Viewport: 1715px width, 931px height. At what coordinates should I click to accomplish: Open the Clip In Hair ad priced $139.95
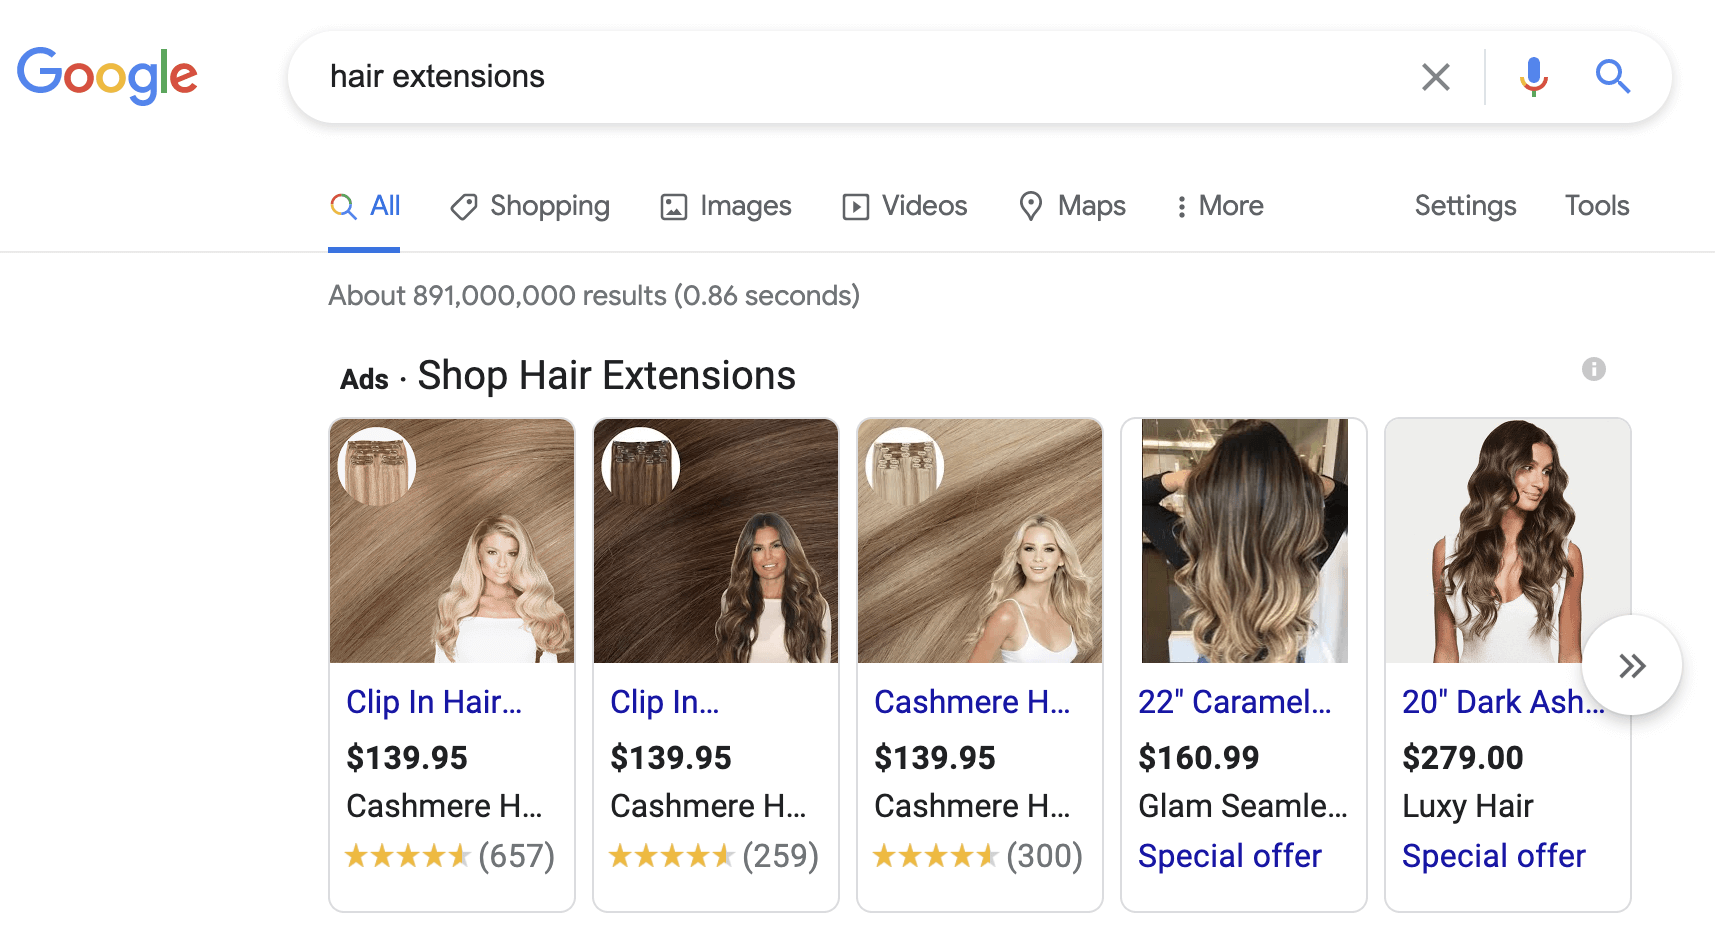434,702
